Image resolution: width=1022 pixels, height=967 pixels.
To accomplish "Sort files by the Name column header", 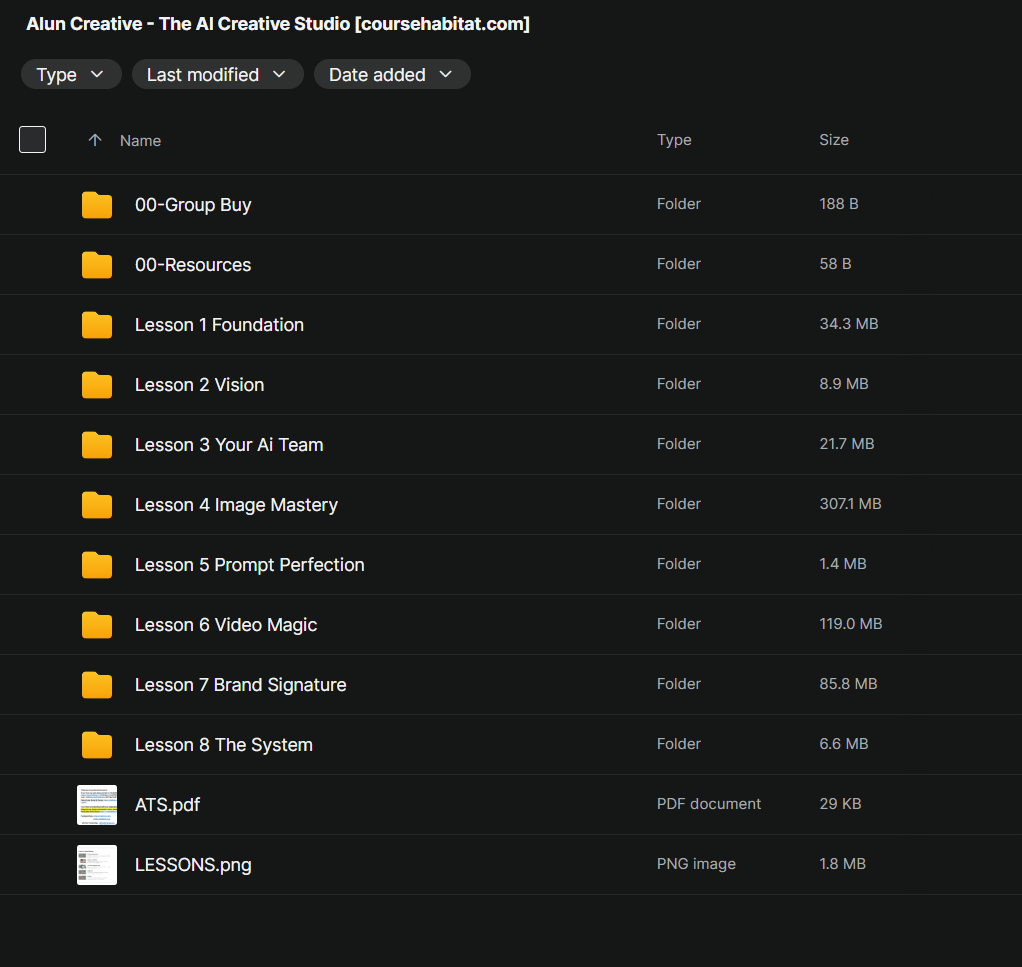I will [140, 141].
